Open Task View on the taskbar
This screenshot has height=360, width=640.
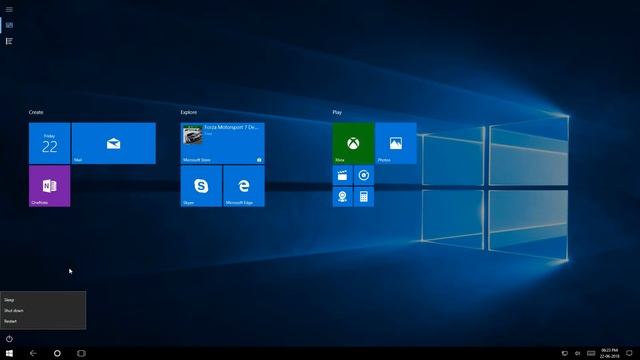81,353
